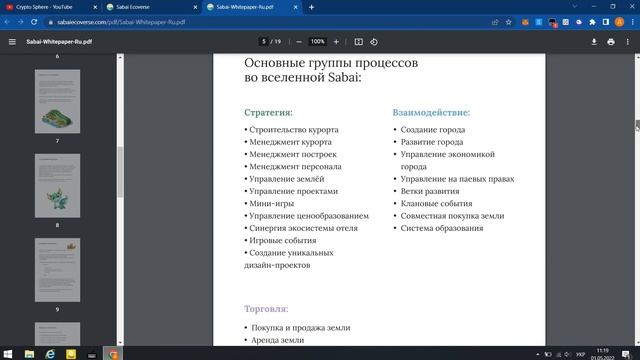The height and width of the screenshot is (360, 640).
Task: Open the Chrome profile avatar
Action: tap(619, 22)
